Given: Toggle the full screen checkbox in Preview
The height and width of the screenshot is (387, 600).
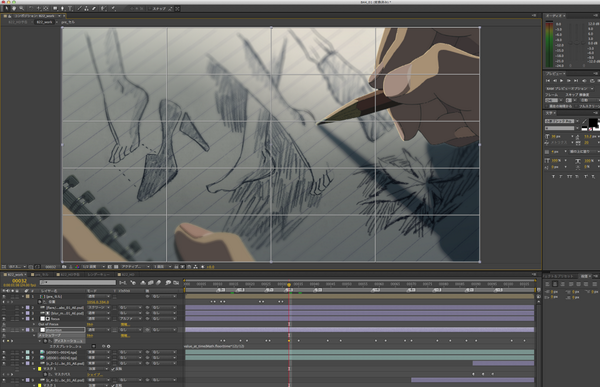Looking at the screenshot, I should [577, 106].
